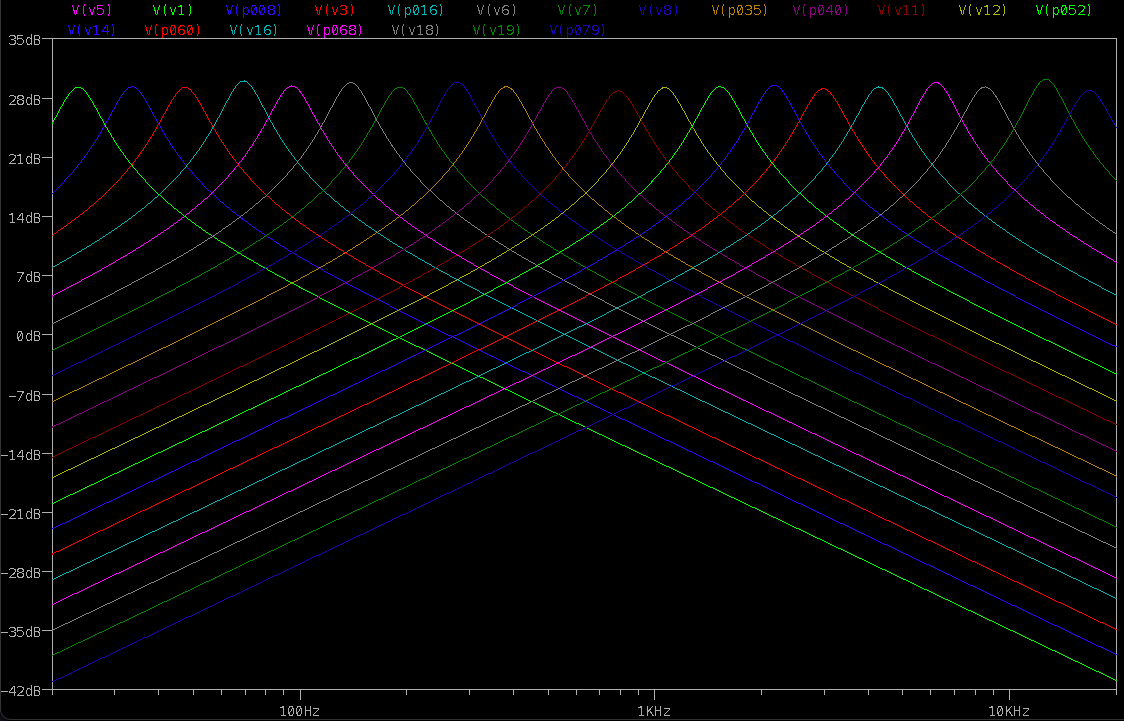Select the V(v7) trace label
Viewport: 1124px width, 721px height.
click(x=578, y=11)
